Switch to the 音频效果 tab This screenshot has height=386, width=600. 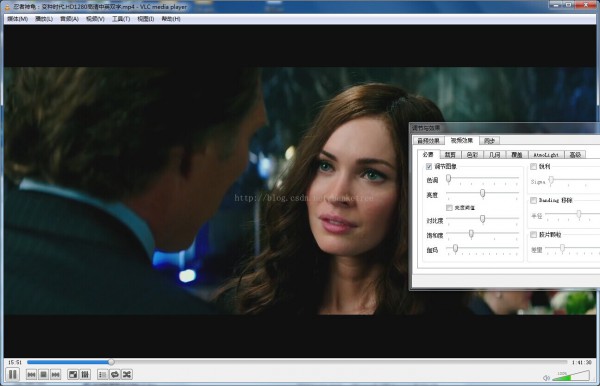coord(429,140)
